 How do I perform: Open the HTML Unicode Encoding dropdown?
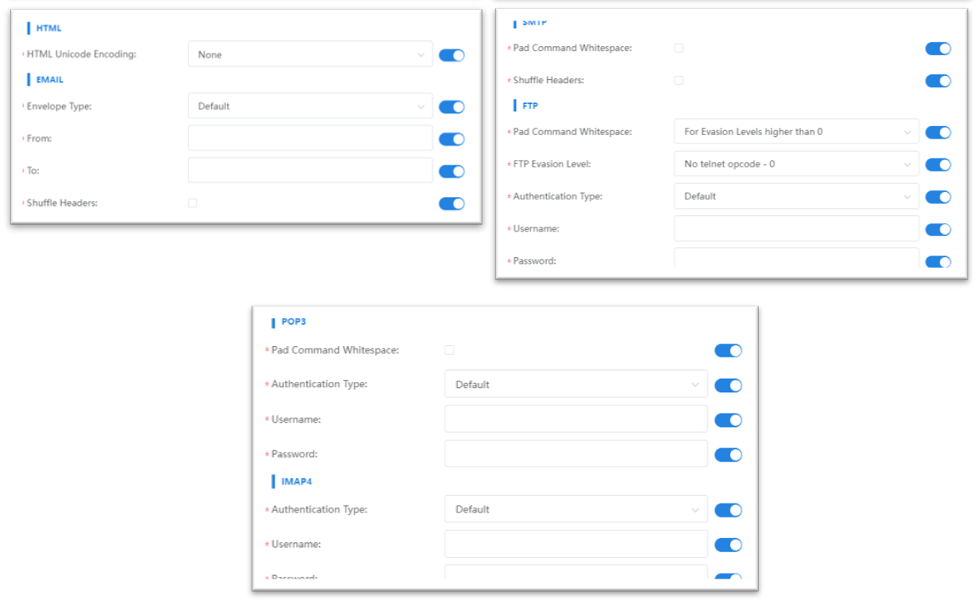[x=310, y=55]
